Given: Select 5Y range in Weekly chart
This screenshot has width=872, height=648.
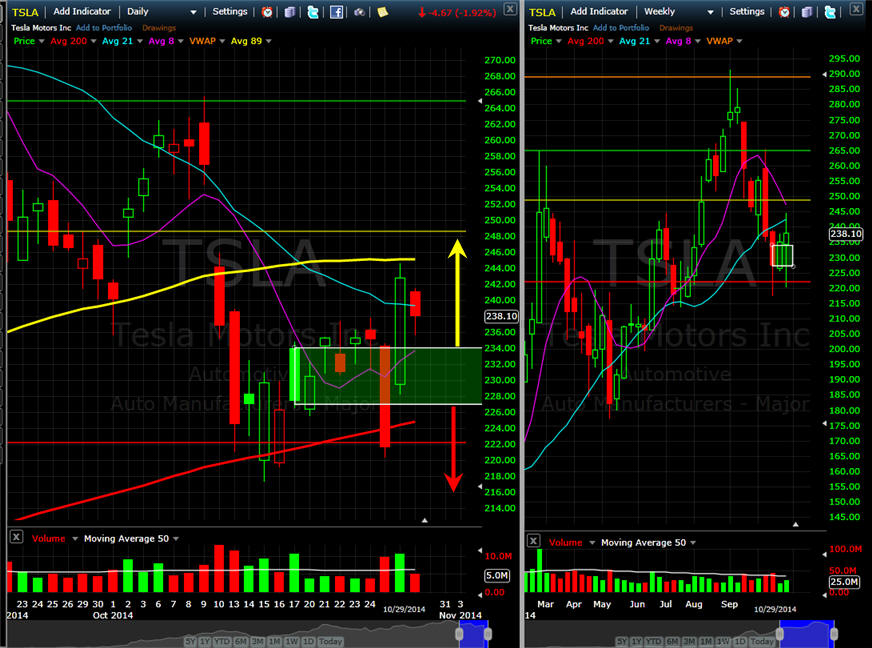Looking at the screenshot, I should click(622, 641).
